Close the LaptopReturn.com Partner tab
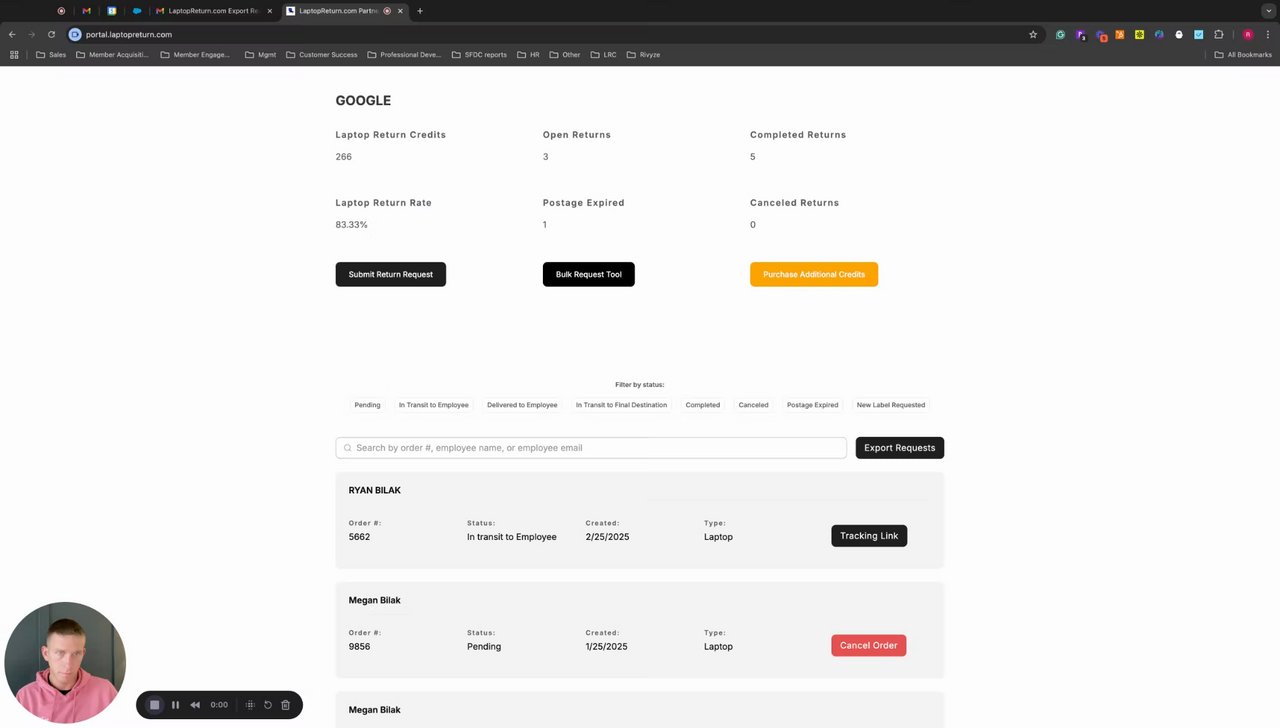1280x728 pixels. [x=401, y=11]
